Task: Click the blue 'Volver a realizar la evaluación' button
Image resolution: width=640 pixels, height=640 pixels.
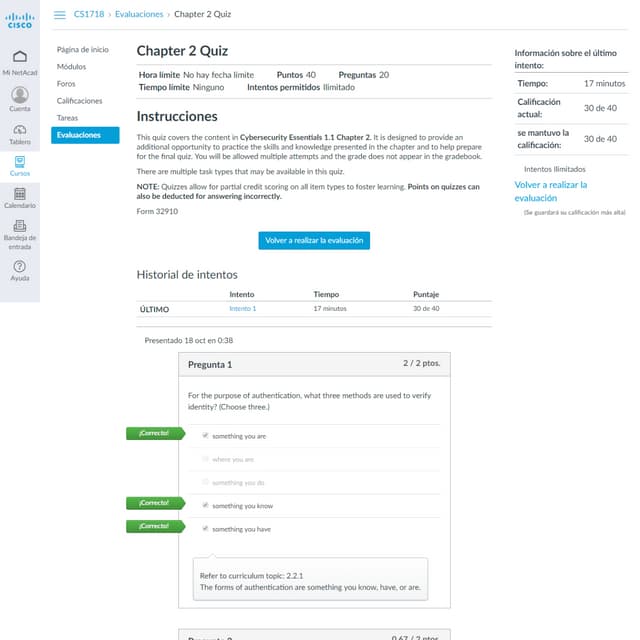Action: 314,240
